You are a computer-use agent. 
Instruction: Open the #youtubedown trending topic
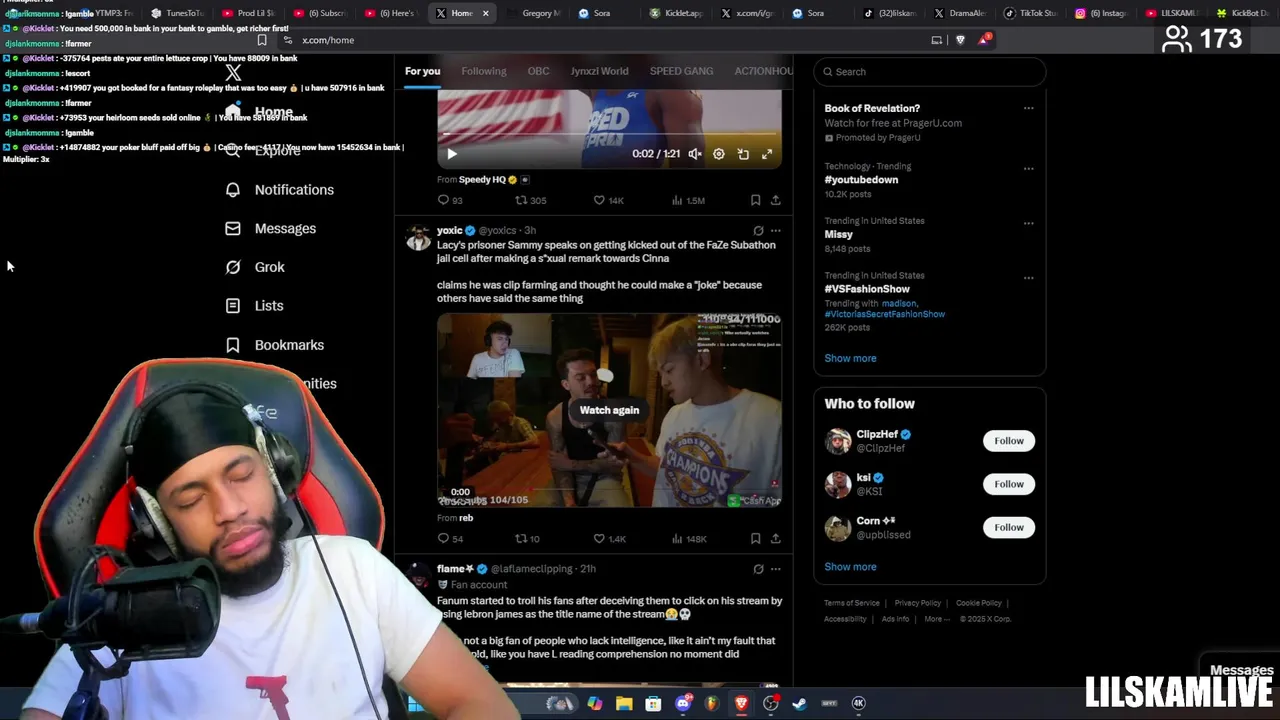click(x=861, y=180)
